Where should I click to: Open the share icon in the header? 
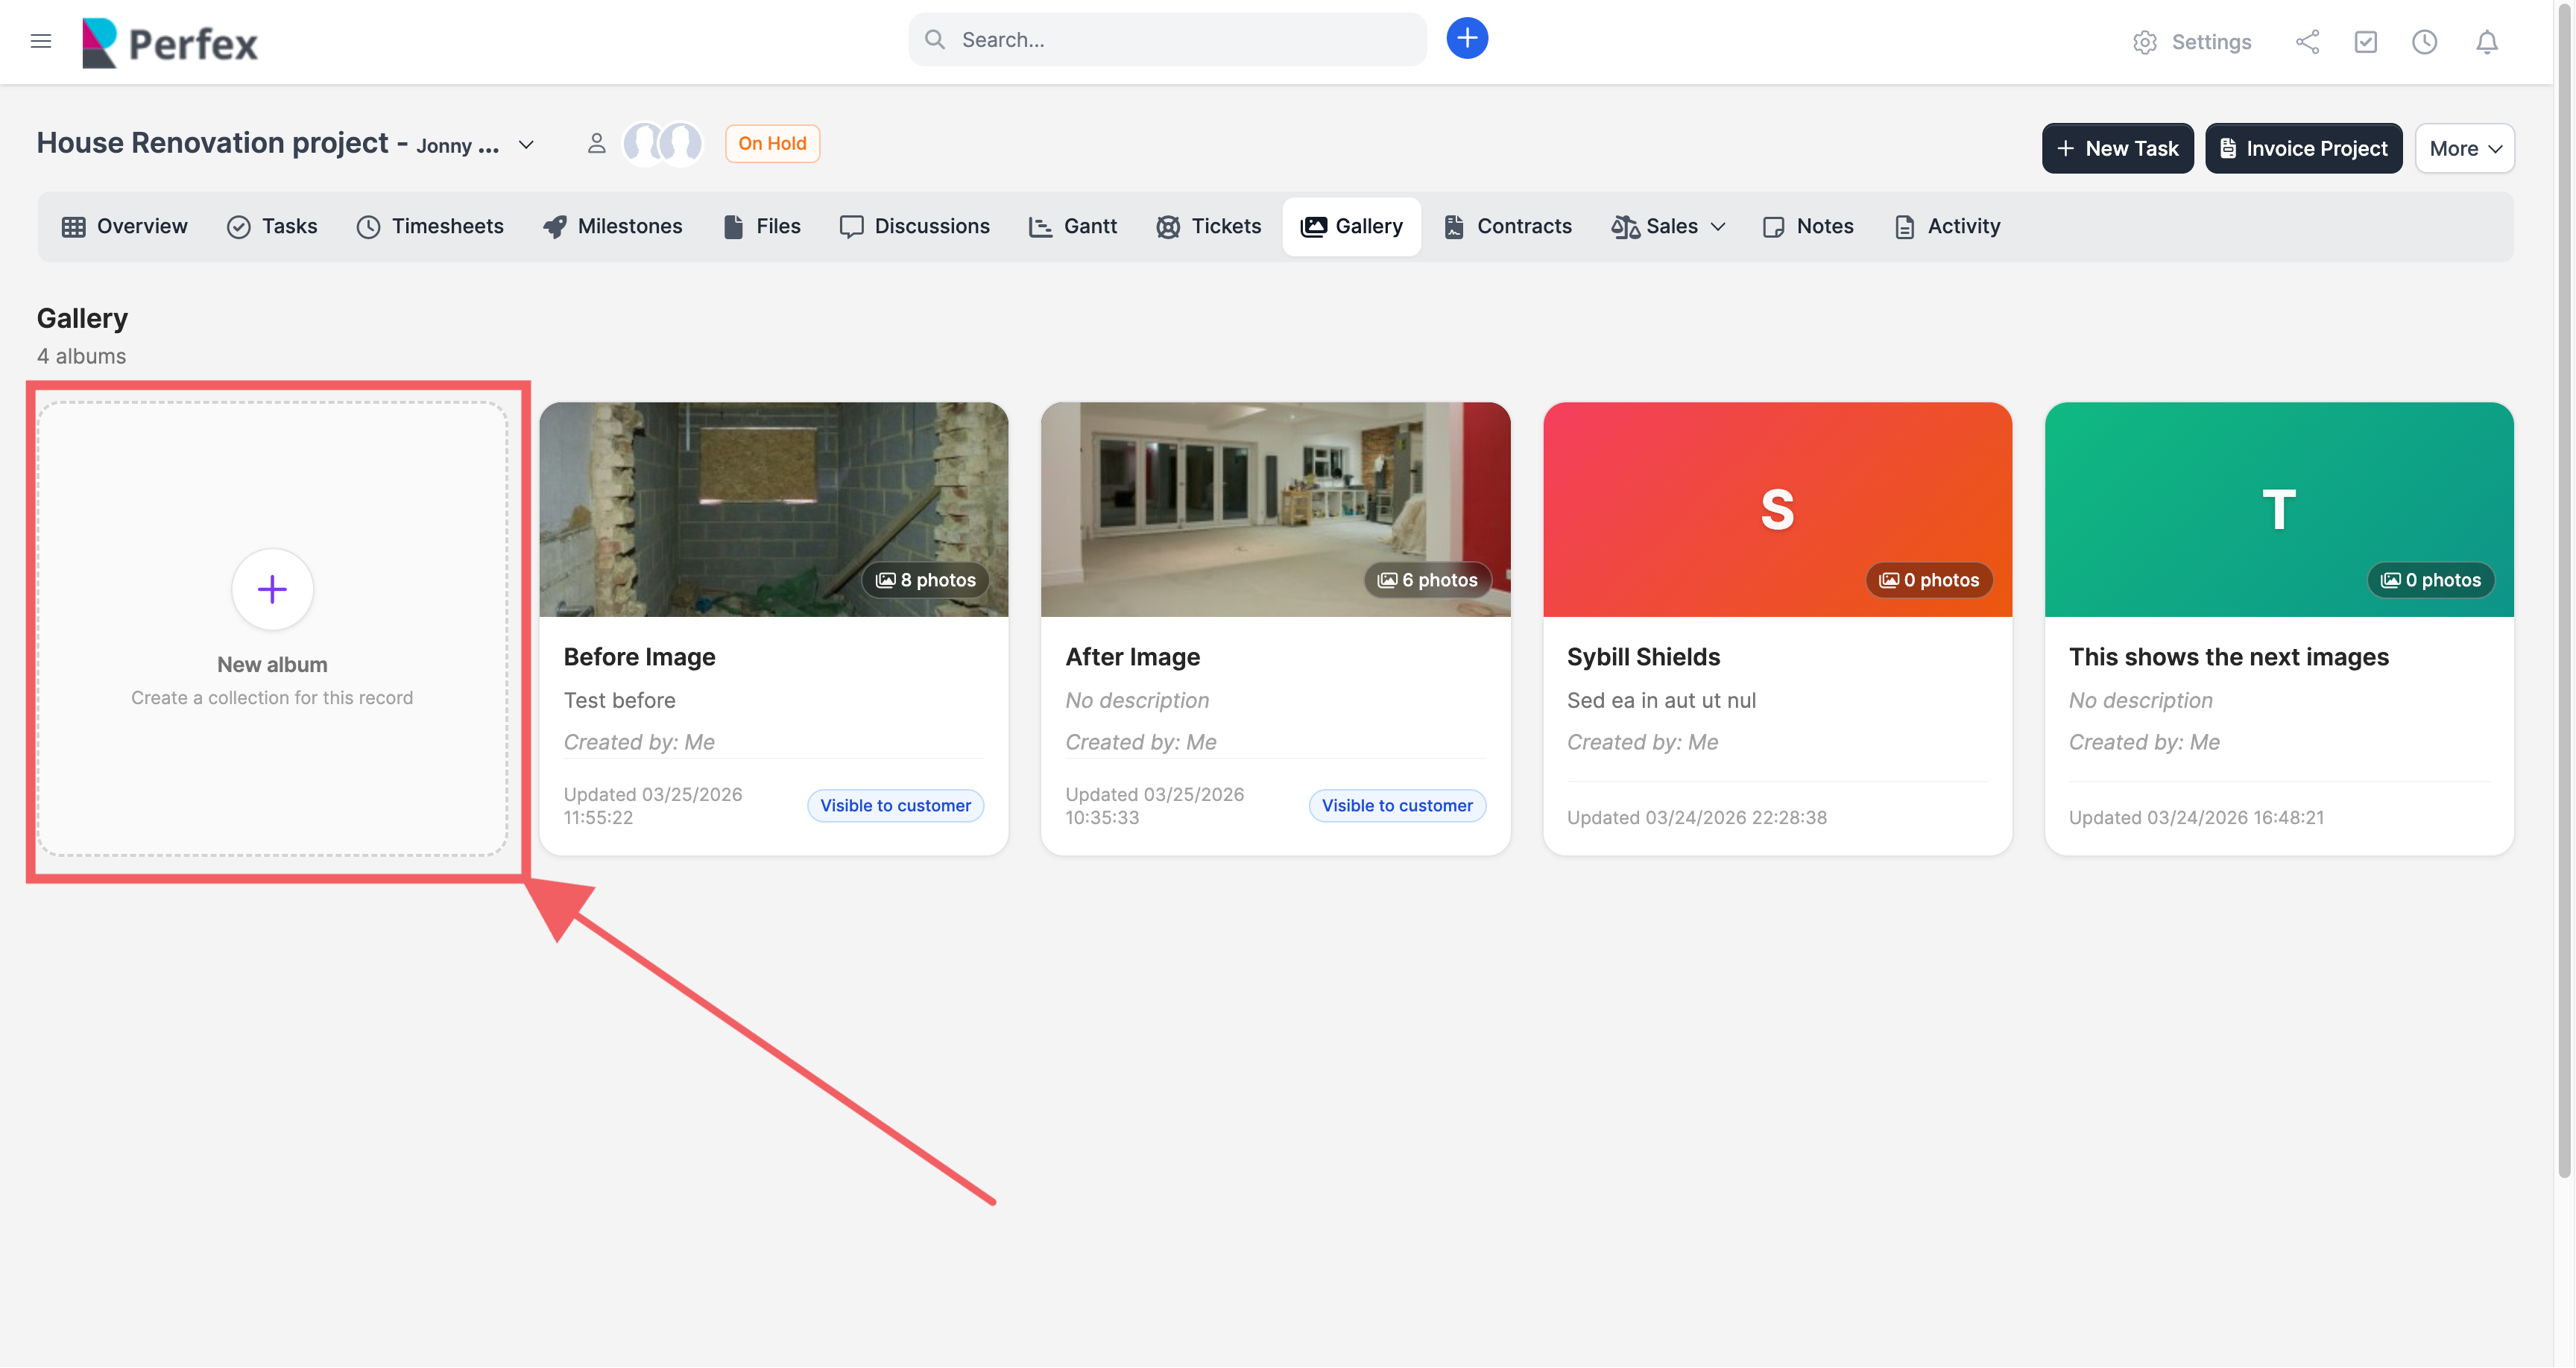[x=2307, y=42]
